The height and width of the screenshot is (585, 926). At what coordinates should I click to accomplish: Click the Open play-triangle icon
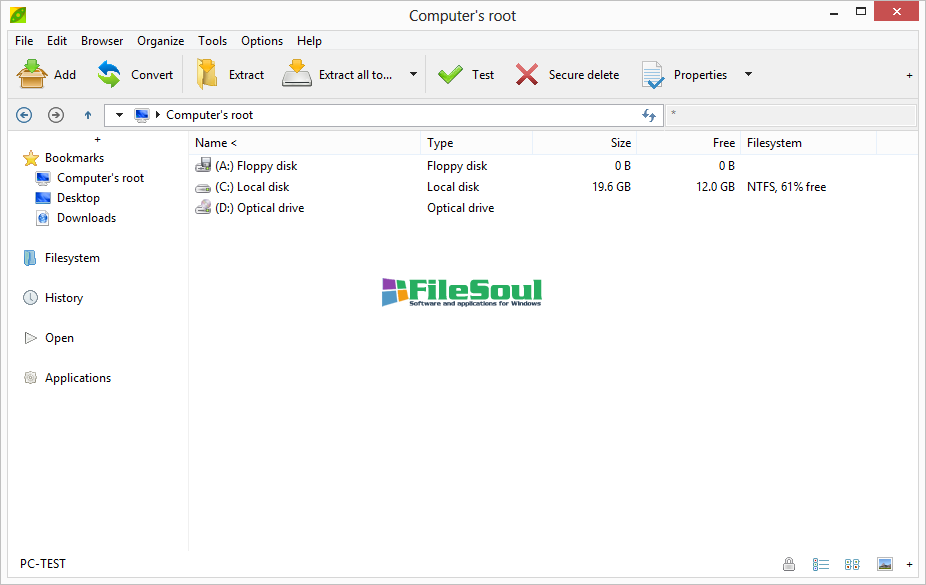pyautogui.click(x=30, y=338)
